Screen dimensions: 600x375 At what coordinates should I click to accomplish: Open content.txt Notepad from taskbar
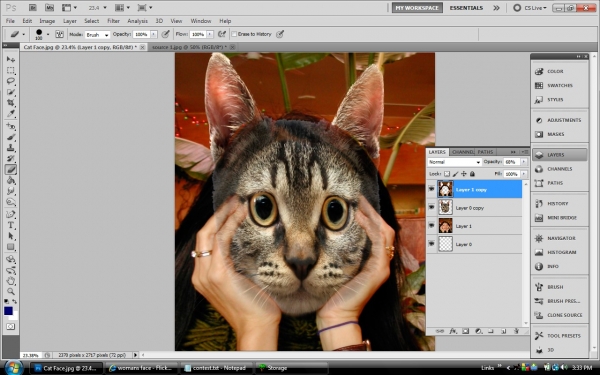(216, 368)
